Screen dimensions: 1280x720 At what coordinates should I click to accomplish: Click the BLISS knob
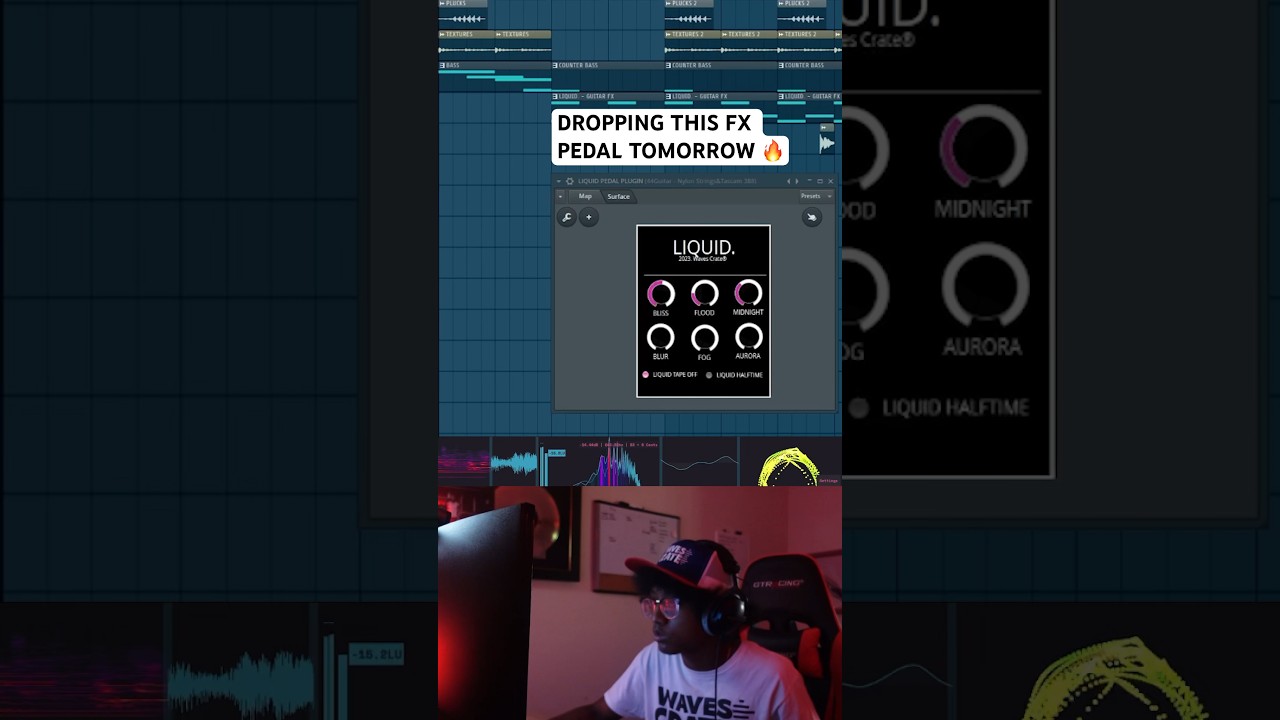(x=661, y=293)
